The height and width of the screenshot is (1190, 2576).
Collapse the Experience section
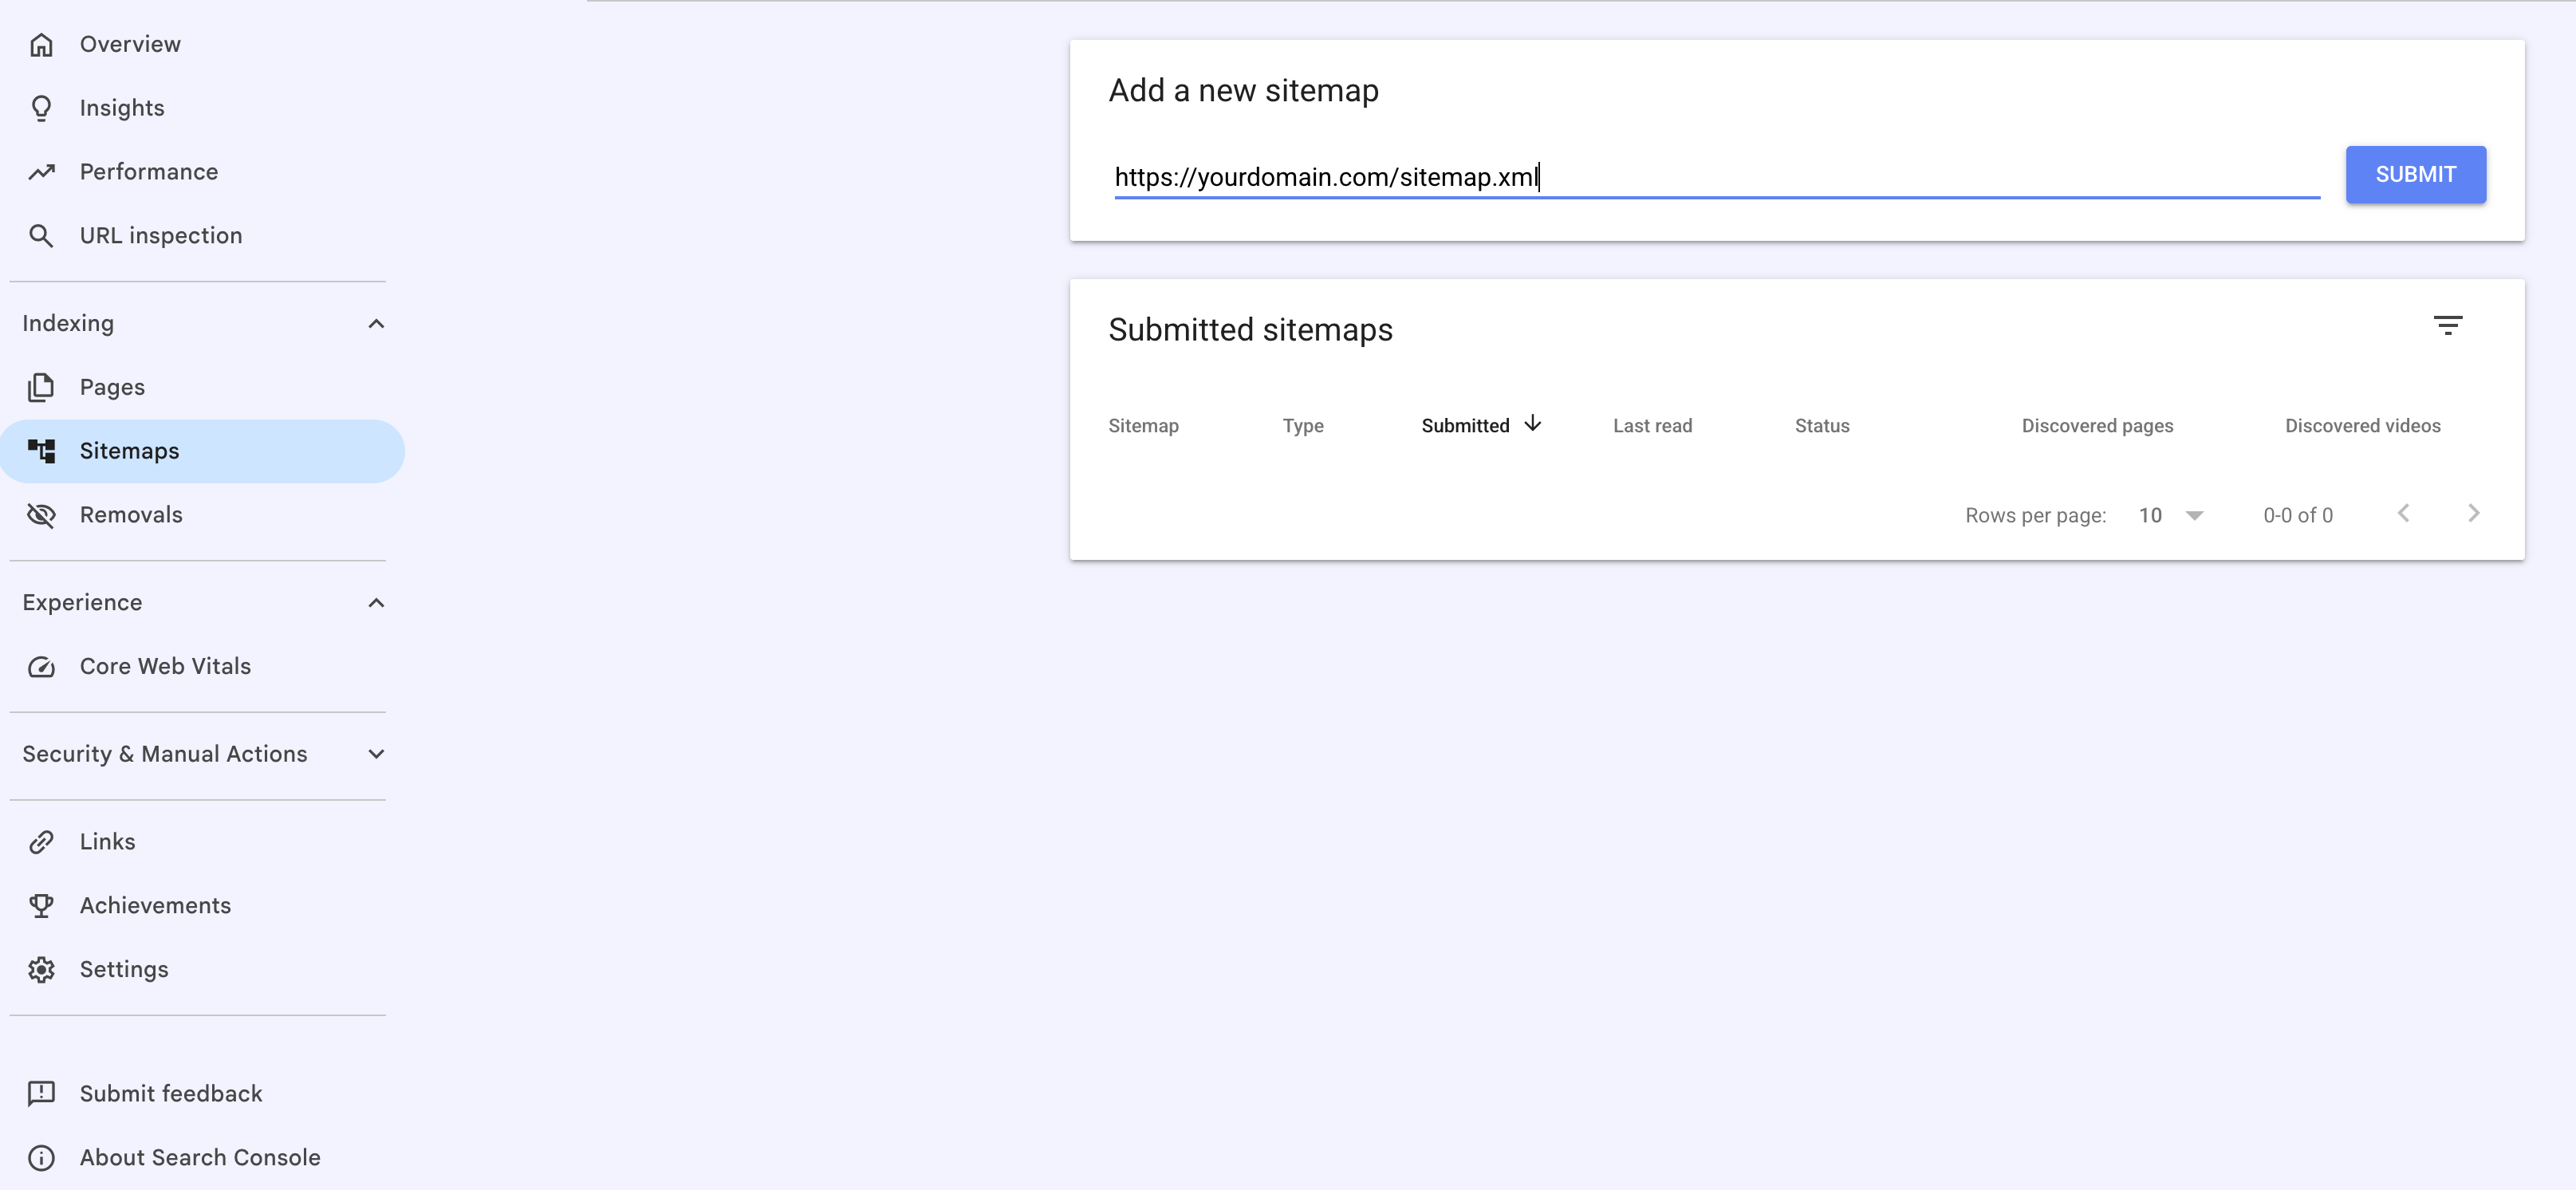[x=376, y=603]
